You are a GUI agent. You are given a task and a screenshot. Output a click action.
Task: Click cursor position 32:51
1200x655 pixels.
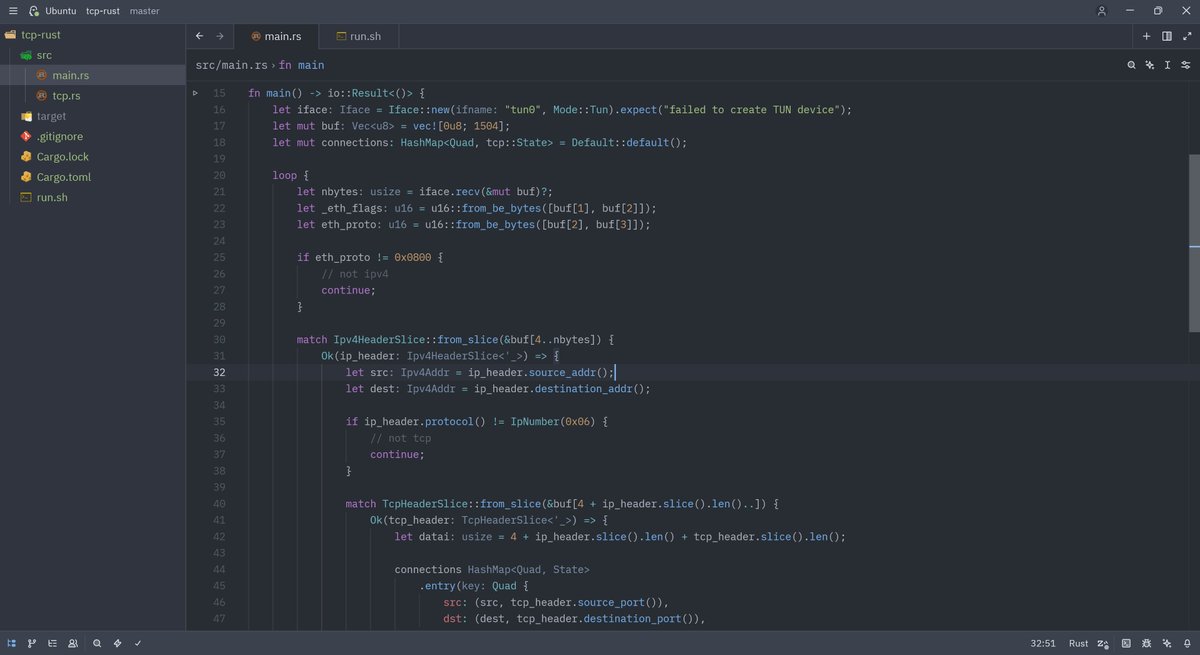click(1043, 643)
